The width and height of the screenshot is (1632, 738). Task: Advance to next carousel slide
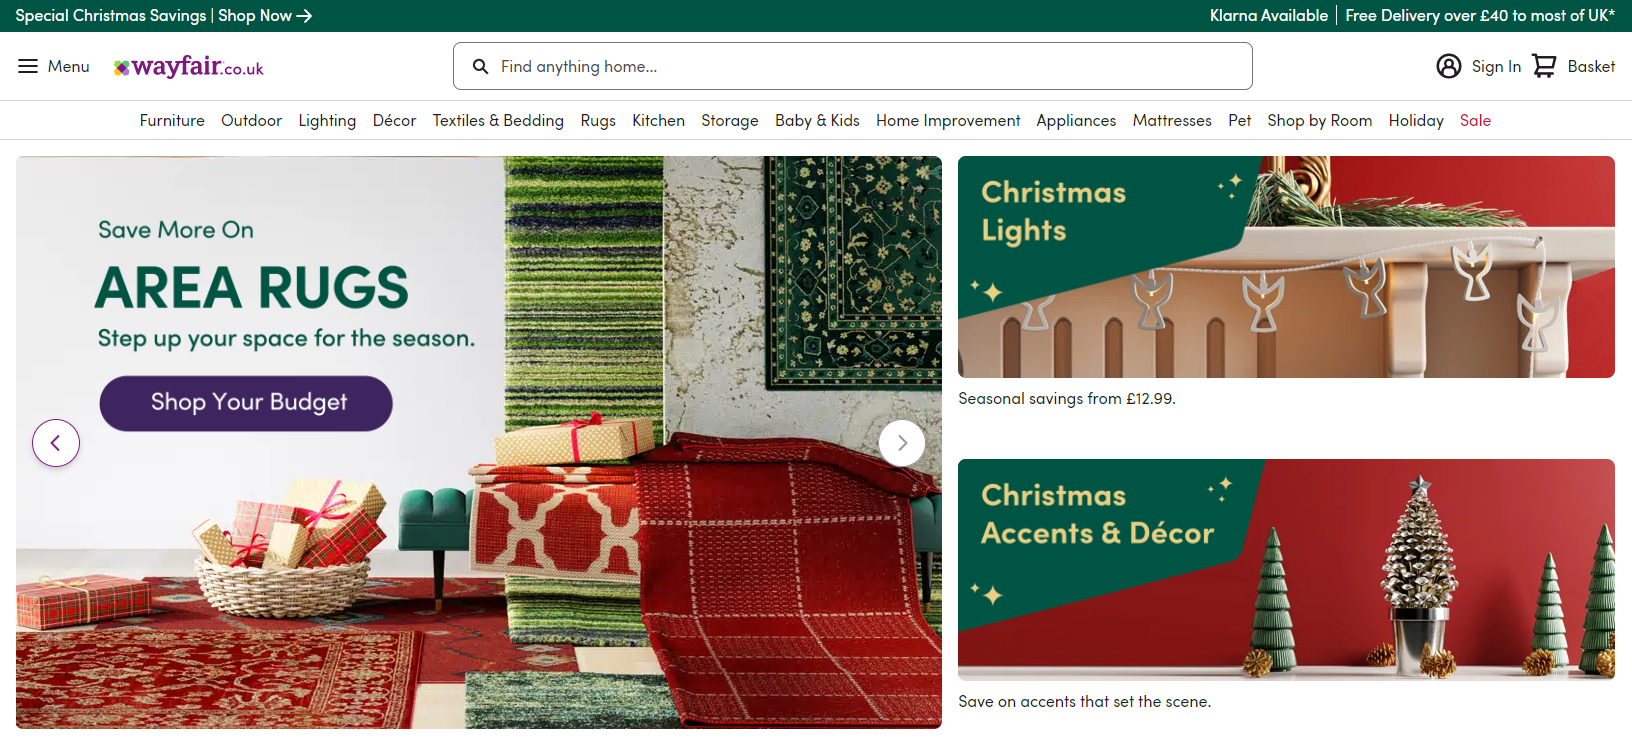coord(902,443)
